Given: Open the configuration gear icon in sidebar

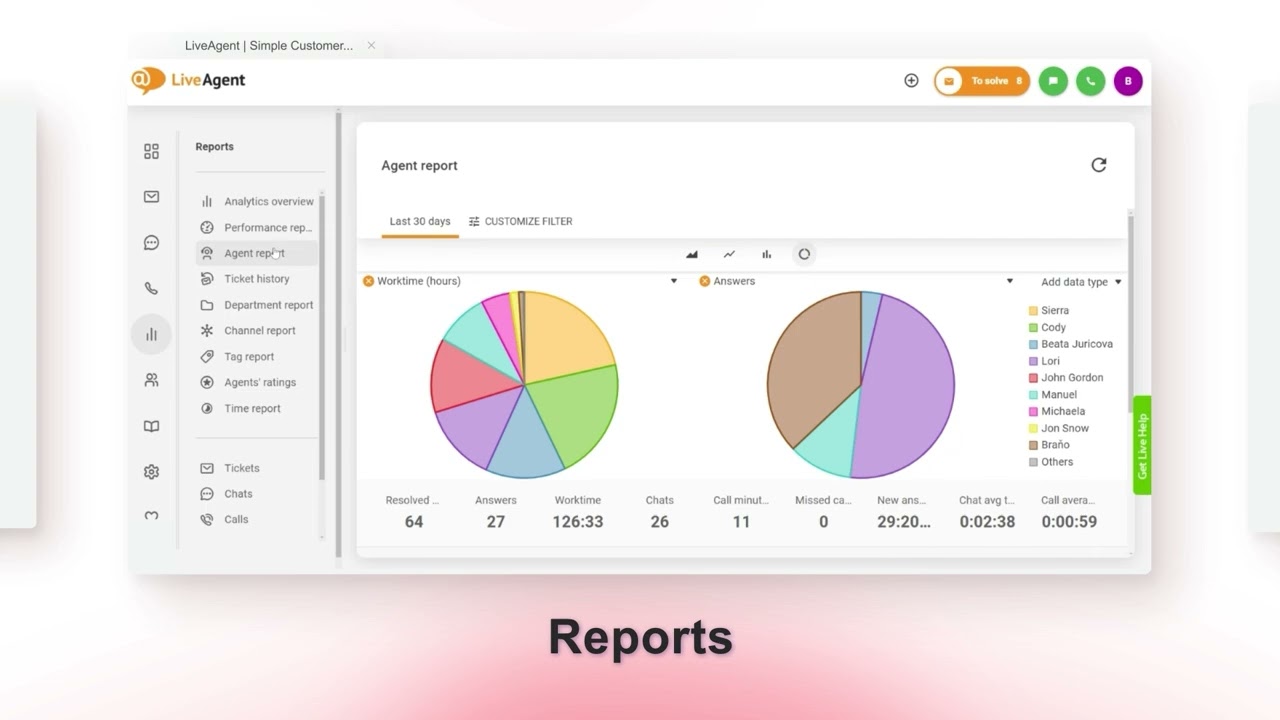Looking at the screenshot, I should [151, 472].
